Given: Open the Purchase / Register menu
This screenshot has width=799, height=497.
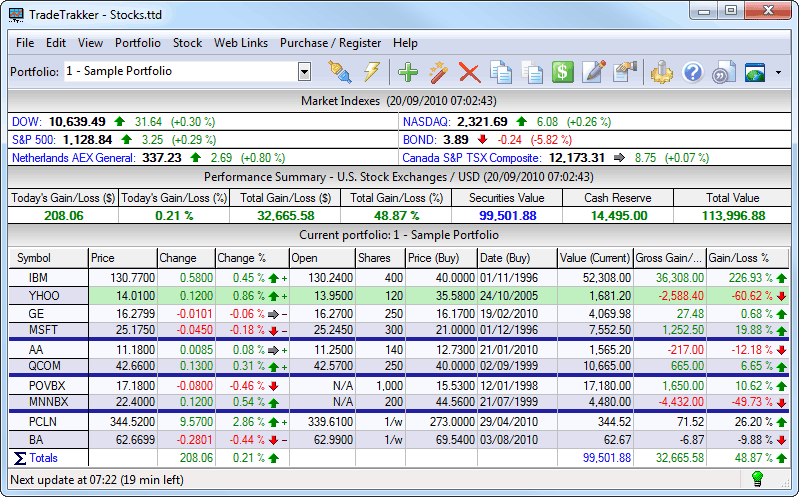Looking at the screenshot, I should (330, 43).
